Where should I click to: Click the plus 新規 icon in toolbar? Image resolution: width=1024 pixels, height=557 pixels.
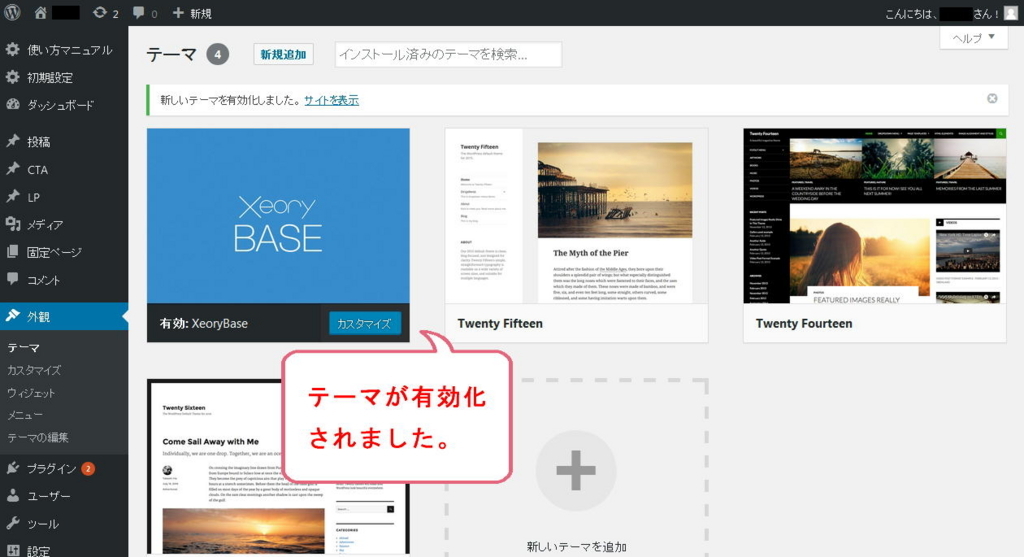178,12
